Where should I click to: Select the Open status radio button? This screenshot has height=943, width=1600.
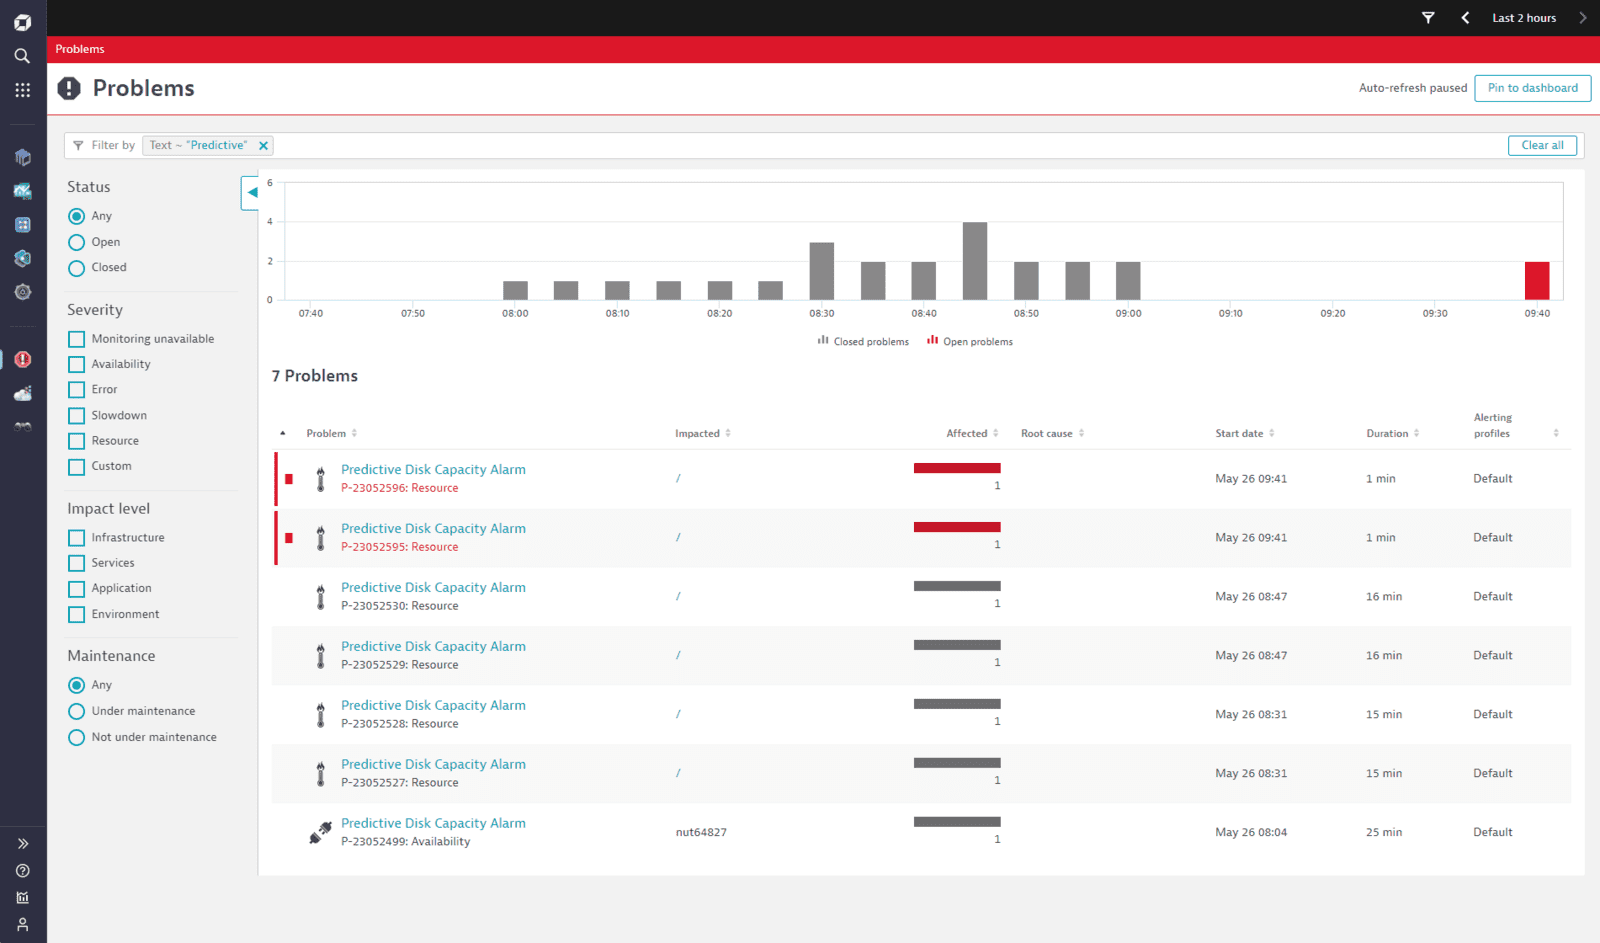(77, 242)
